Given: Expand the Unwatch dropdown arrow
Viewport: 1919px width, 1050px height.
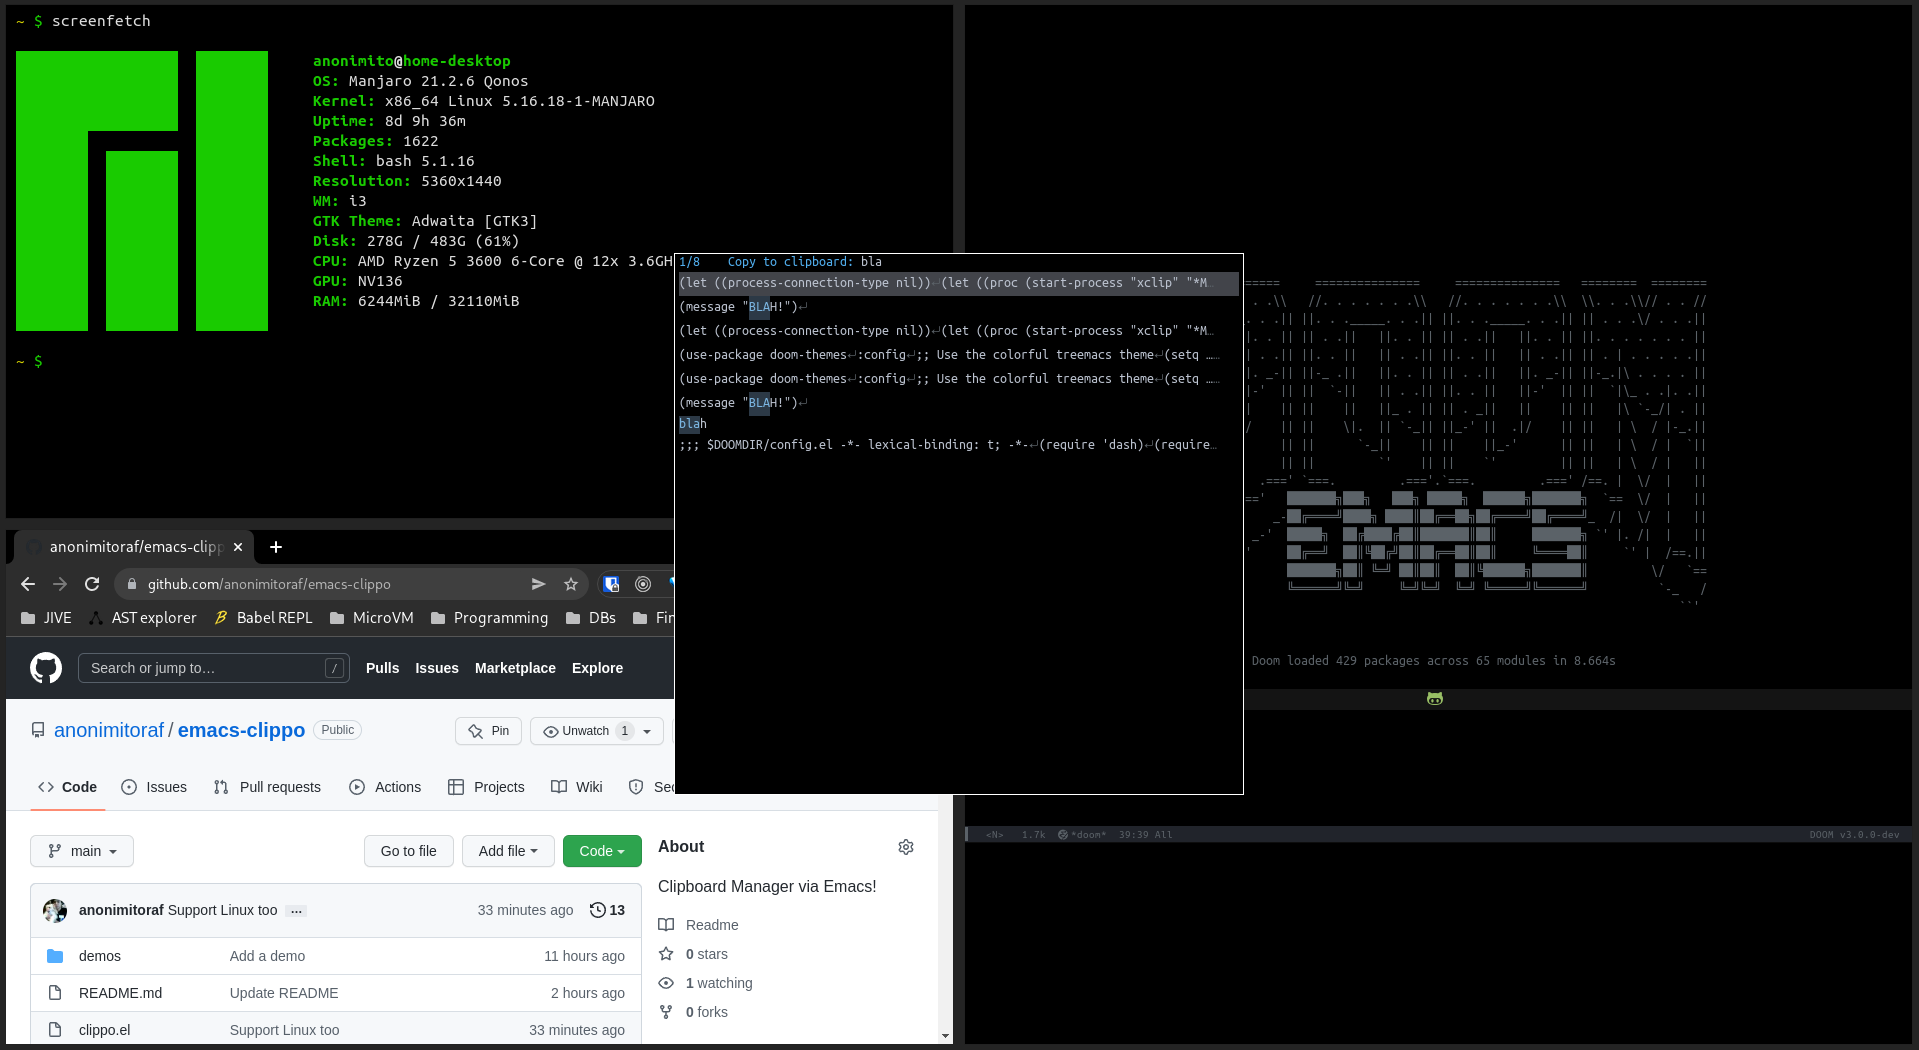Looking at the screenshot, I should click(647, 731).
